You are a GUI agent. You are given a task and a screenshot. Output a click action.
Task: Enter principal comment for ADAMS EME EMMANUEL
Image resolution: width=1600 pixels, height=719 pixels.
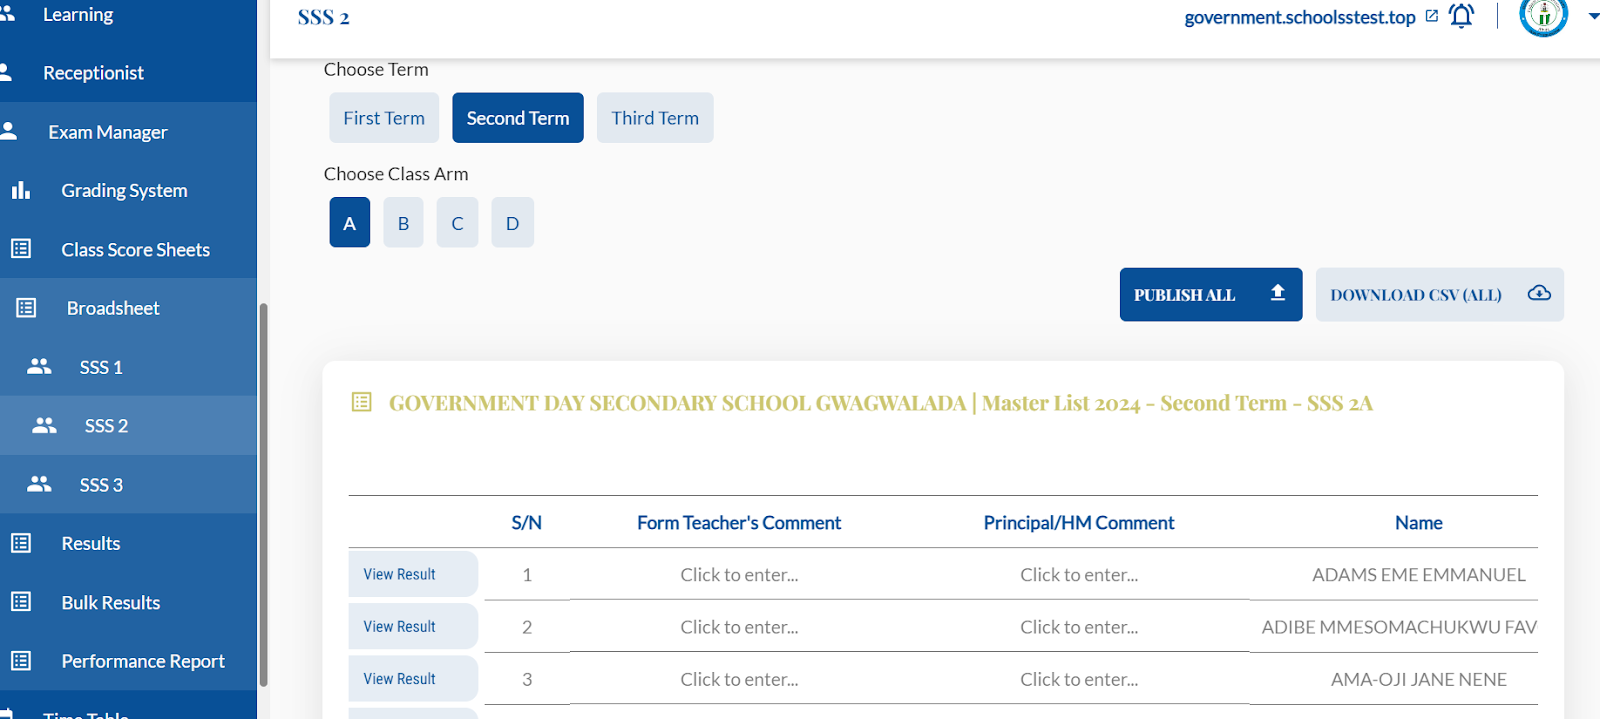pos(1079,575)
